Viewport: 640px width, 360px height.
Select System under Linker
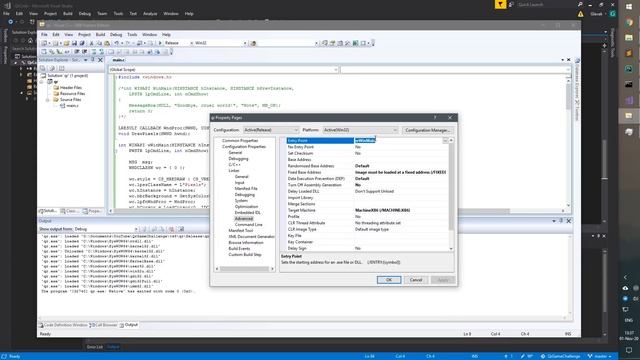(241, 200)
